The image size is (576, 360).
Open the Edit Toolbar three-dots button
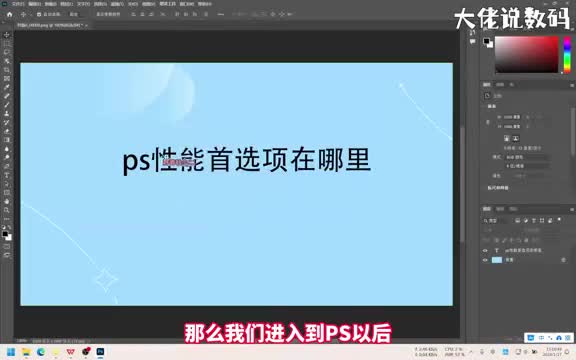pyautogui.click(x=7, y=219)
